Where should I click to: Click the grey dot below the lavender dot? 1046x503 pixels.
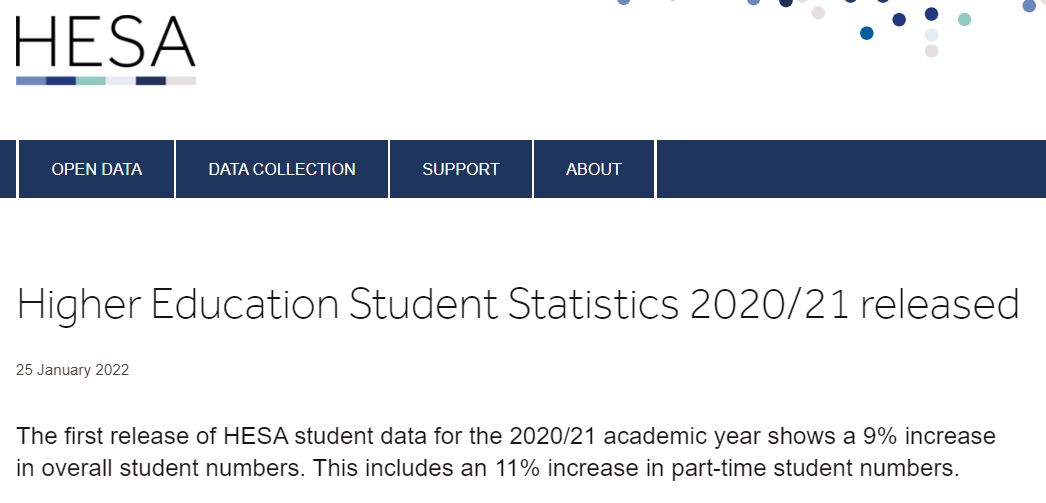point(931,51)
